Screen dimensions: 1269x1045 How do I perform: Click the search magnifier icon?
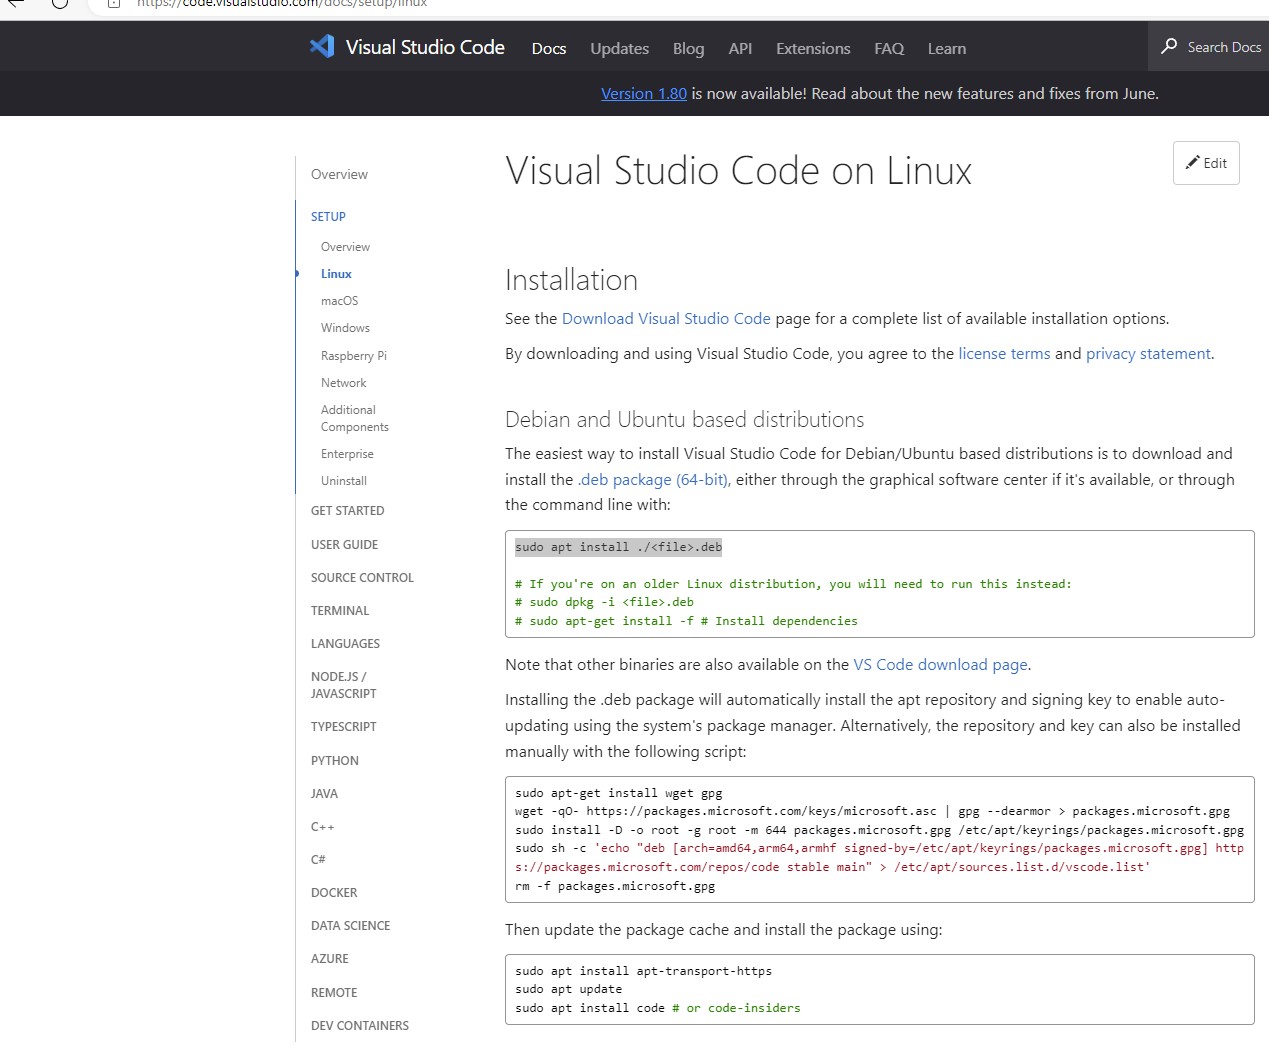click(x=1169, y=46)
